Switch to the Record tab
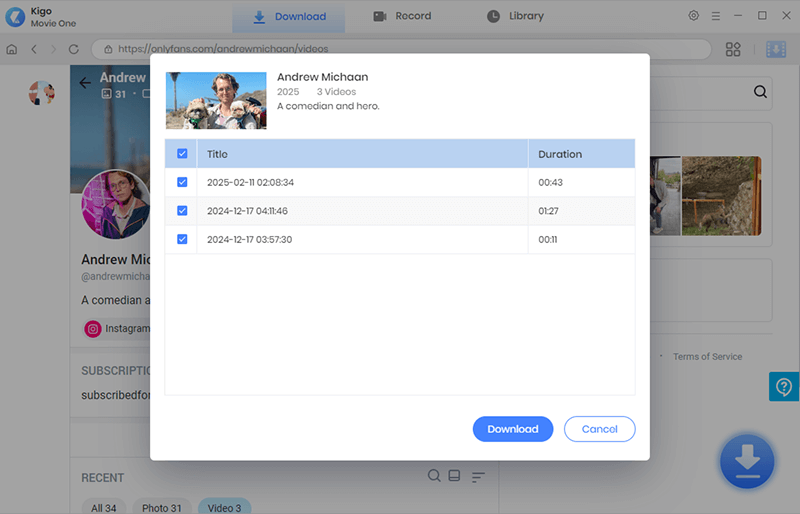 [402, 16]
